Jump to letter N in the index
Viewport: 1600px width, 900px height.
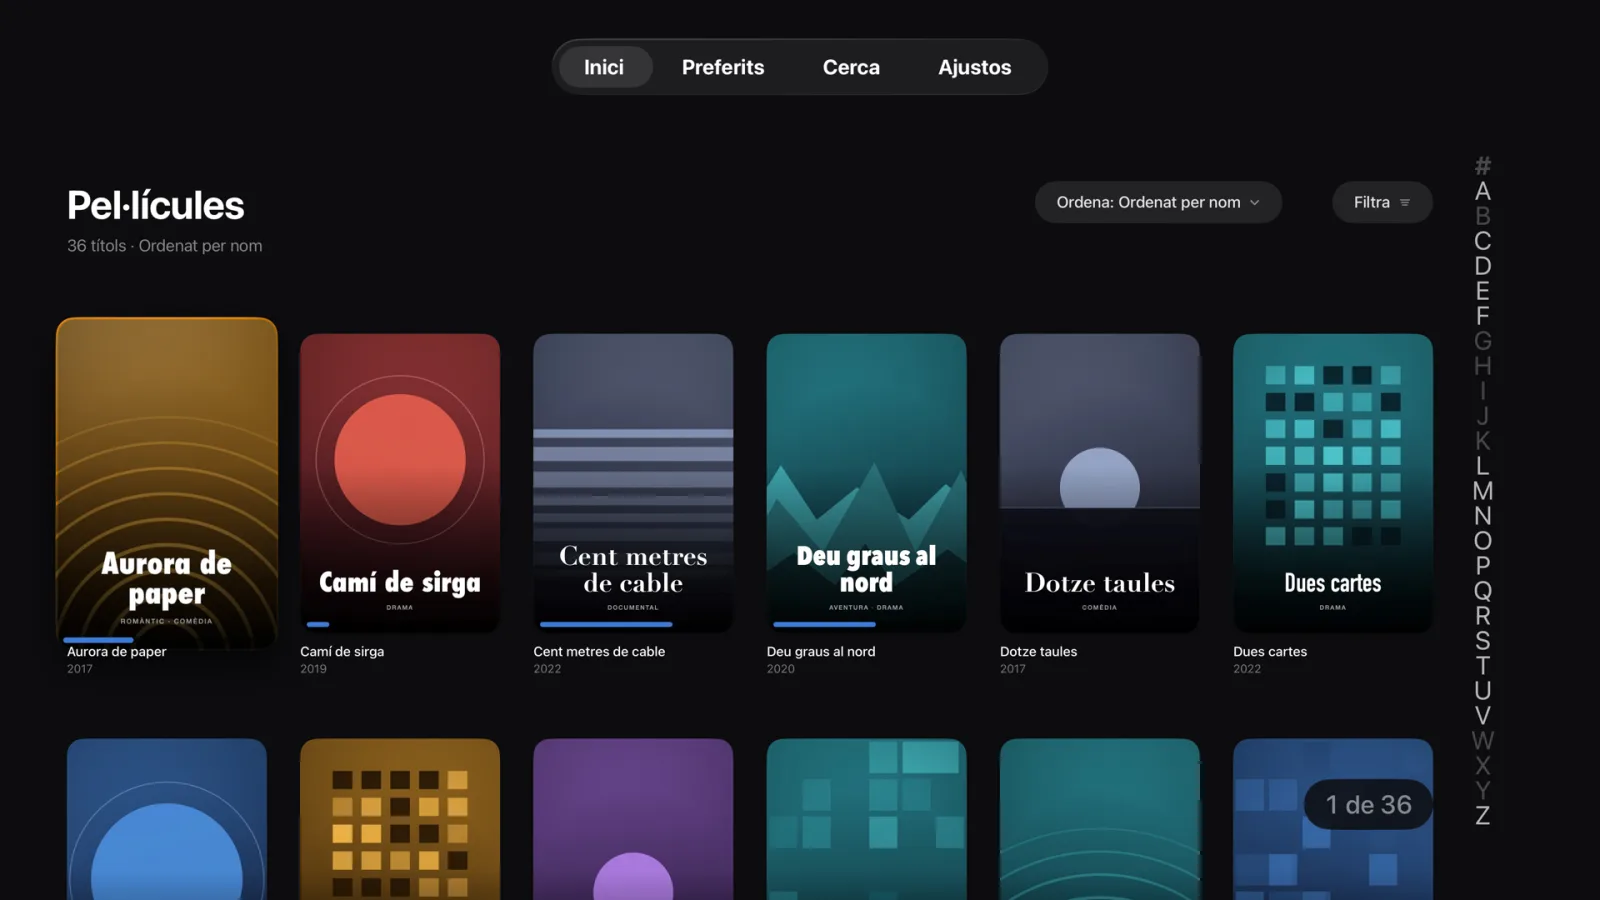coord(1483,516)
